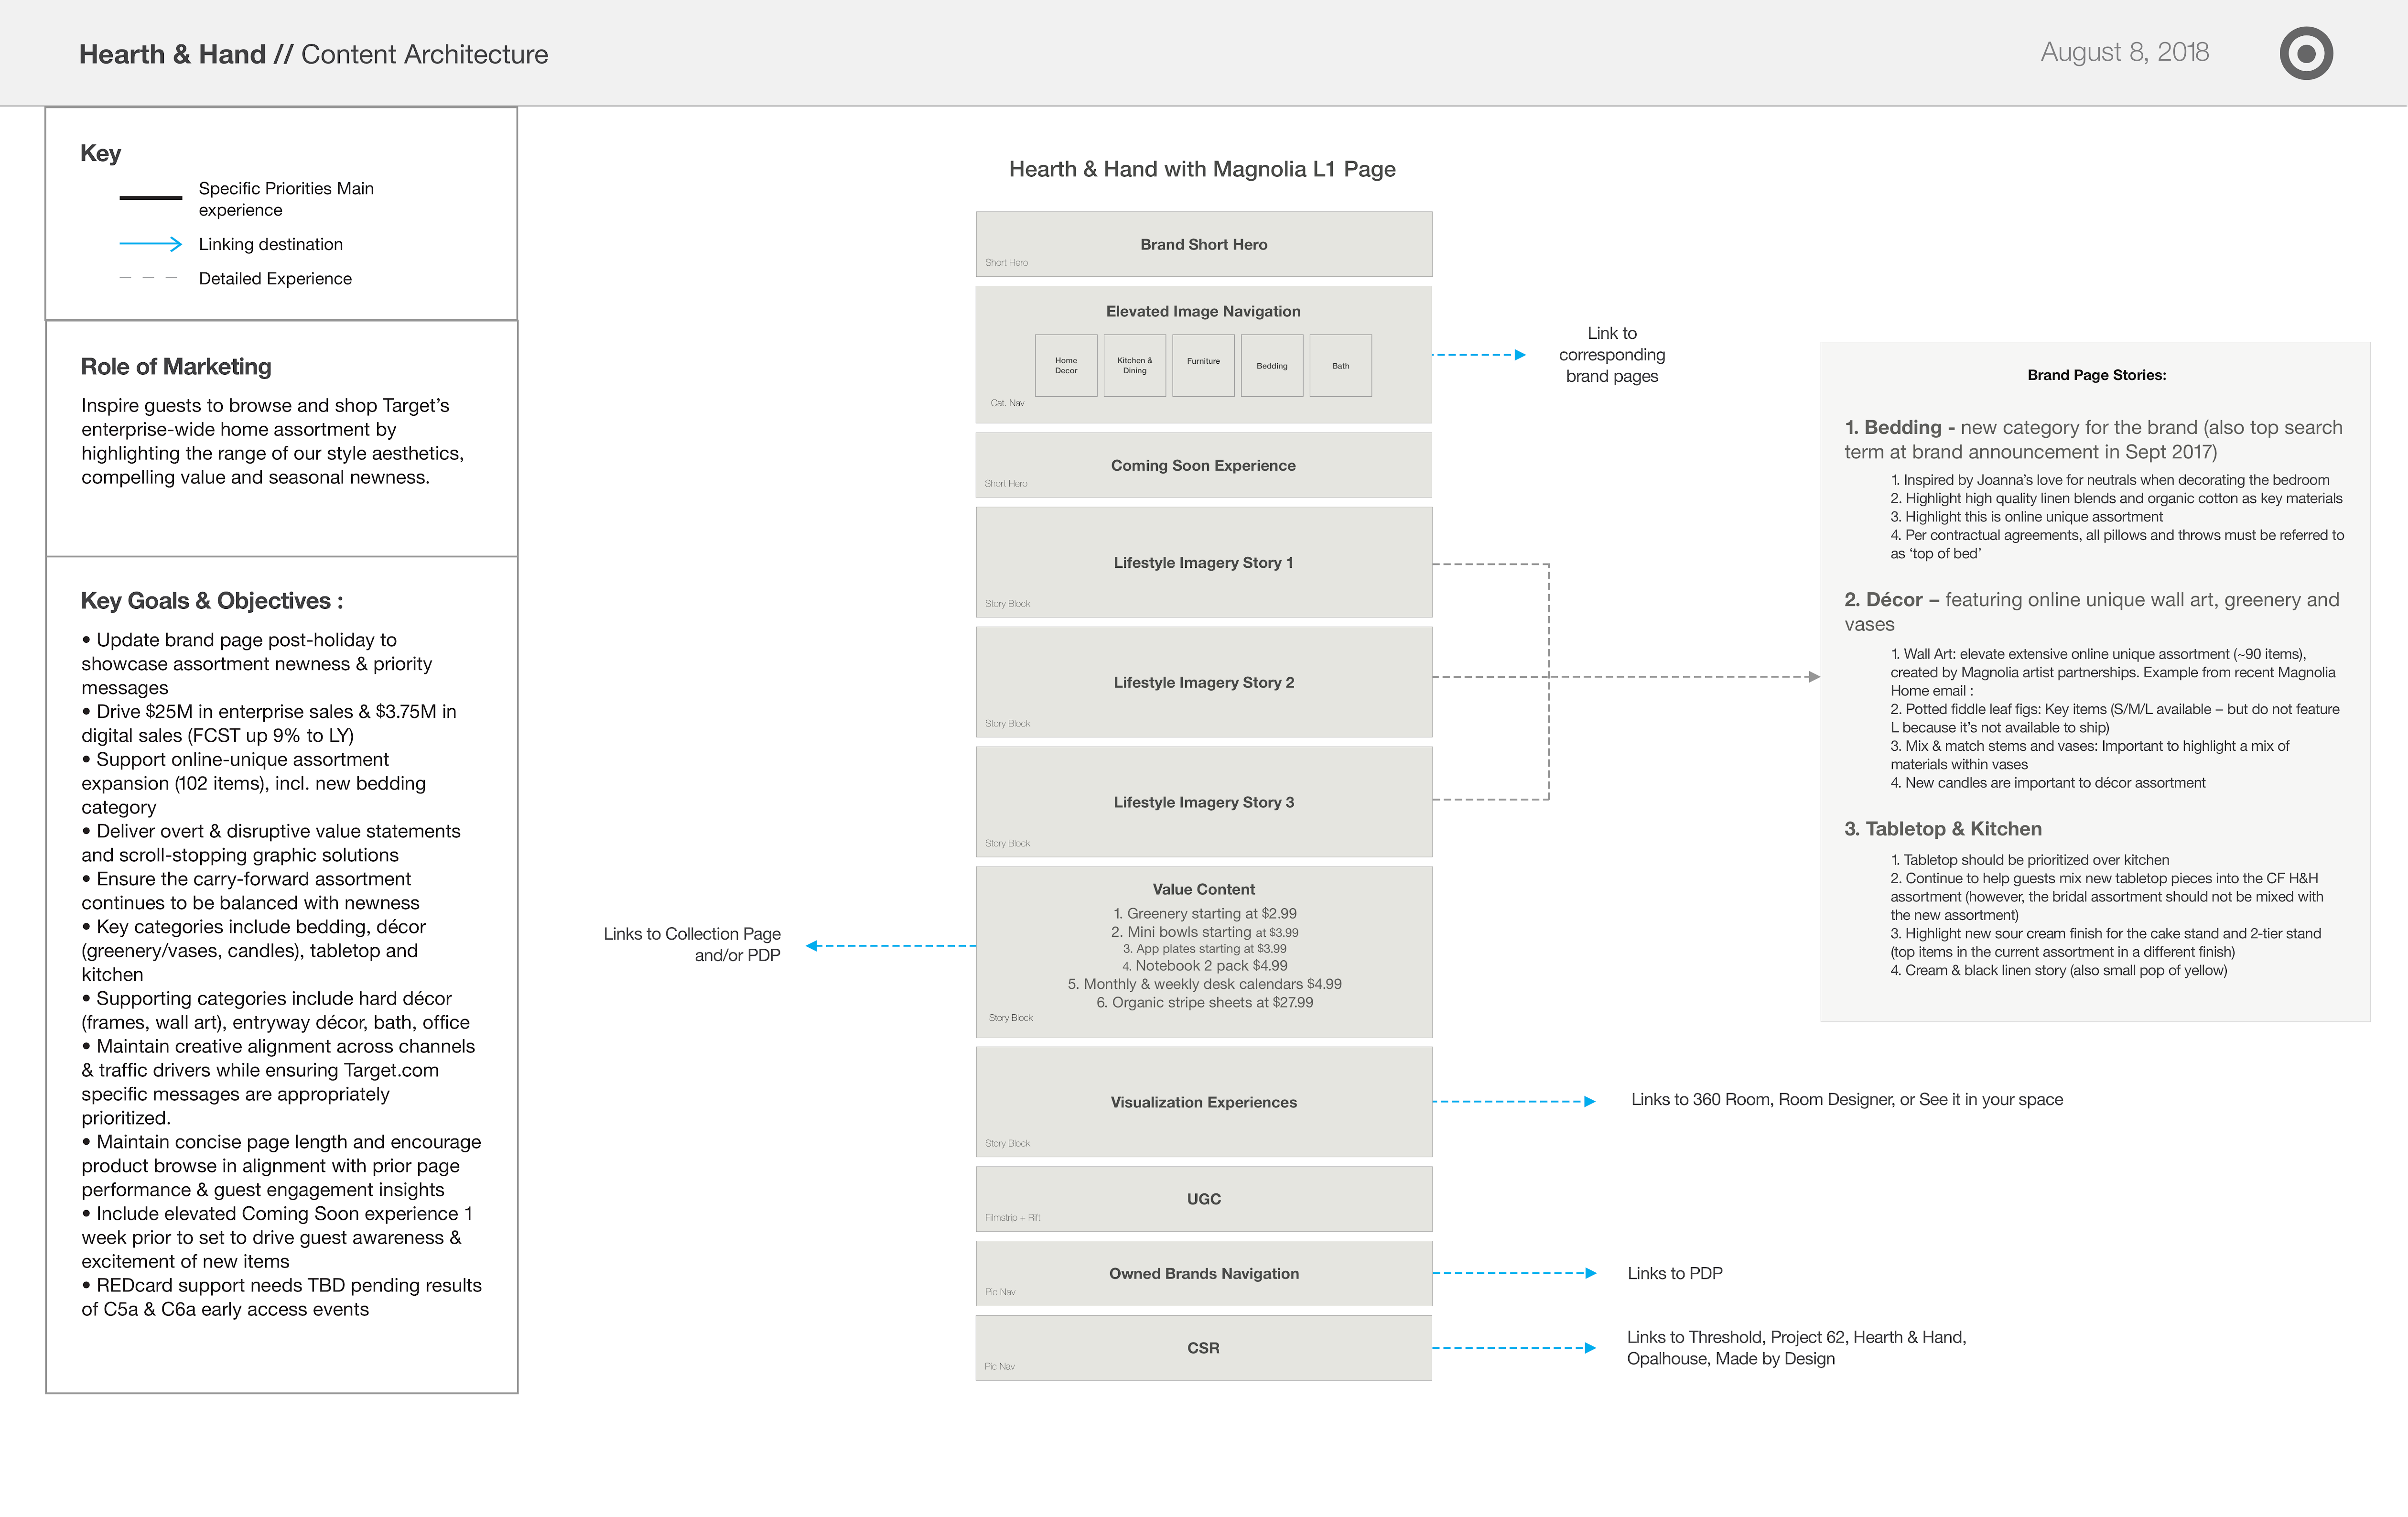
Task: Click 'Cream & black linen story' line
Action: (2059, 970)
